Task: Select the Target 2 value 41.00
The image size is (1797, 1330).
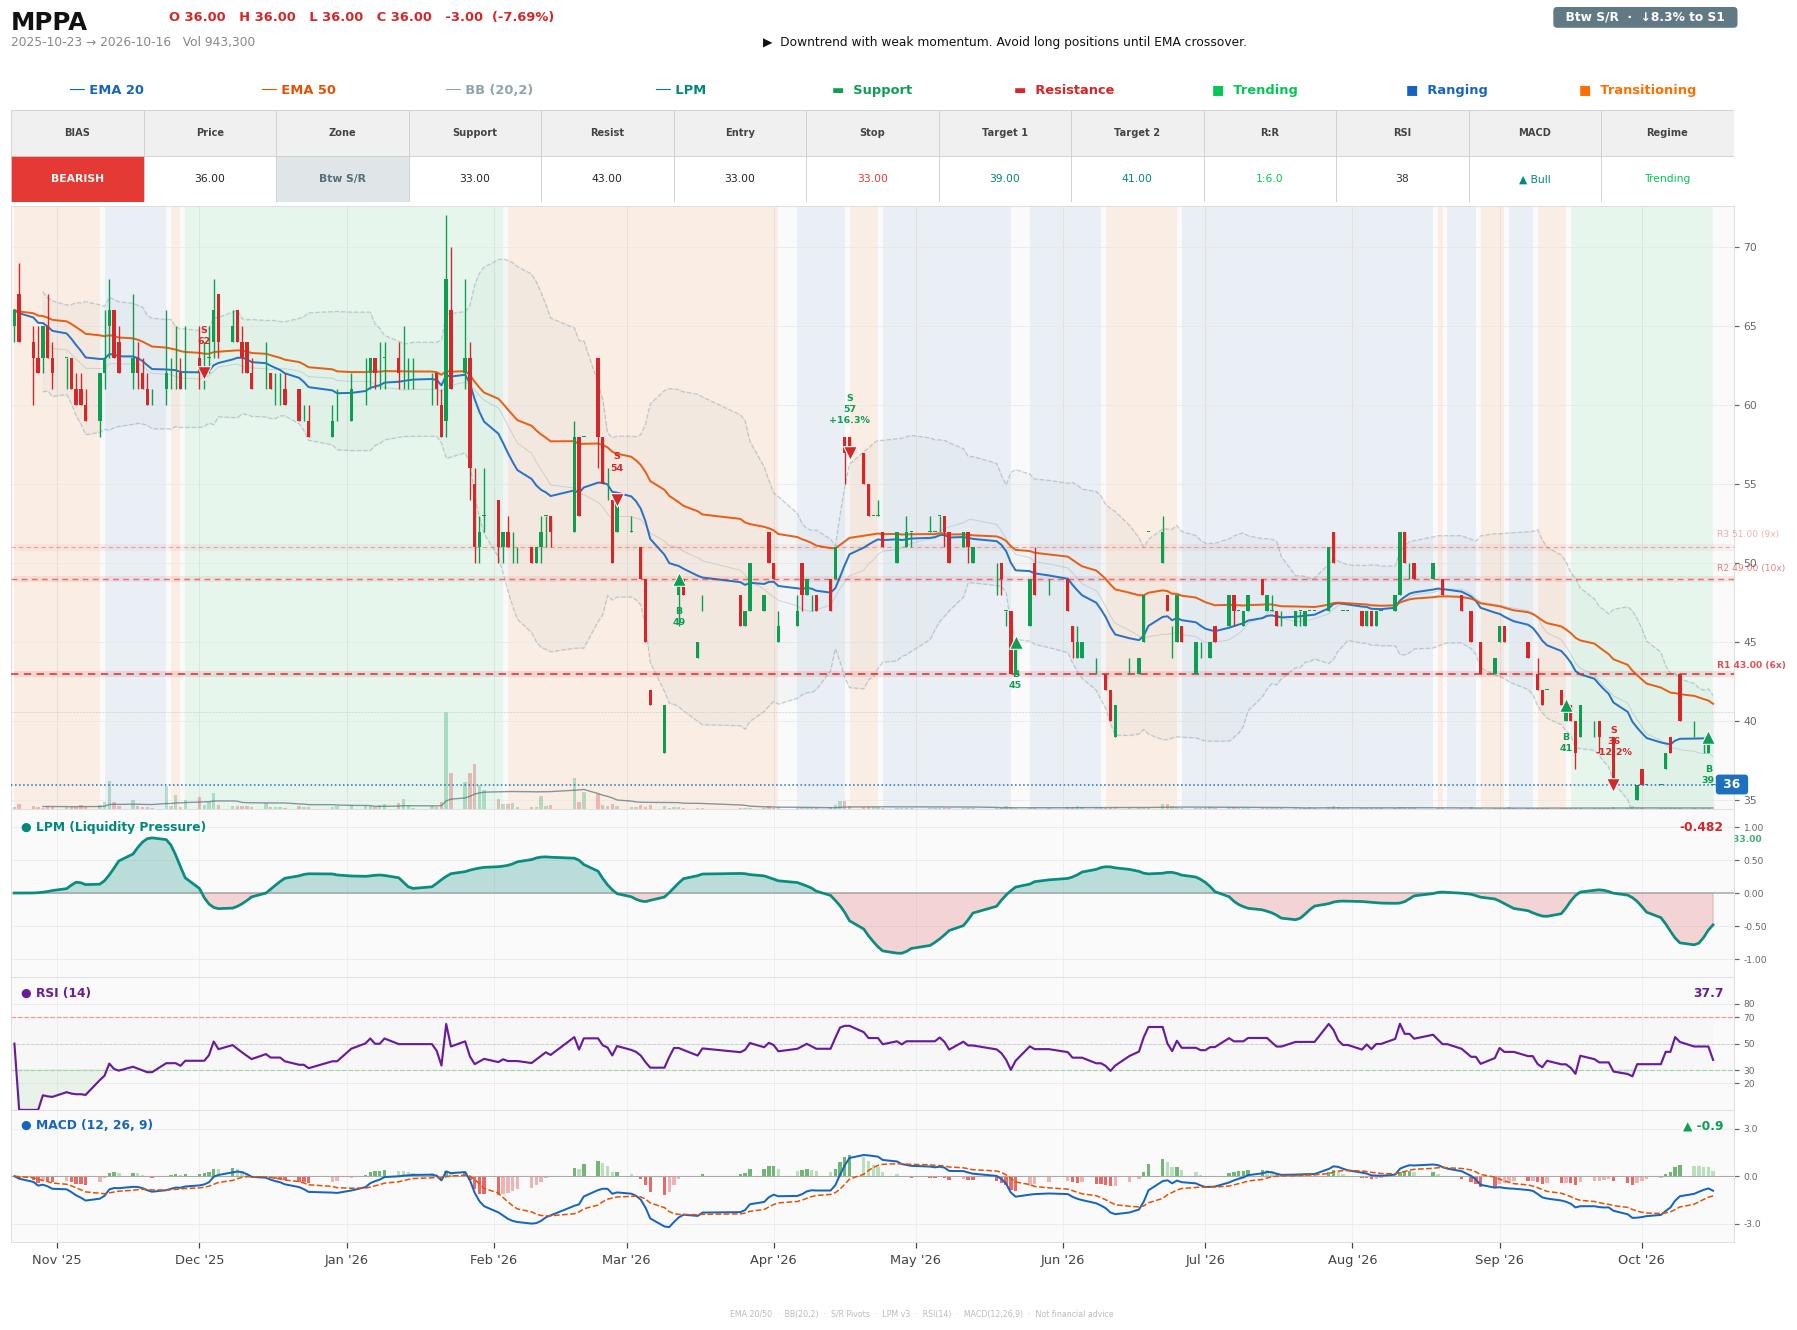Action: [1137, 179]
